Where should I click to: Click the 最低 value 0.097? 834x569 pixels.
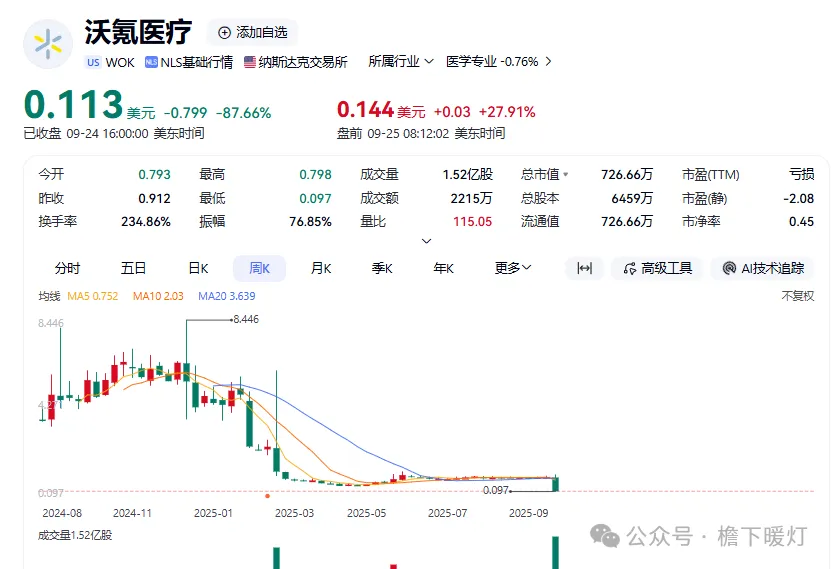[315, 198]
